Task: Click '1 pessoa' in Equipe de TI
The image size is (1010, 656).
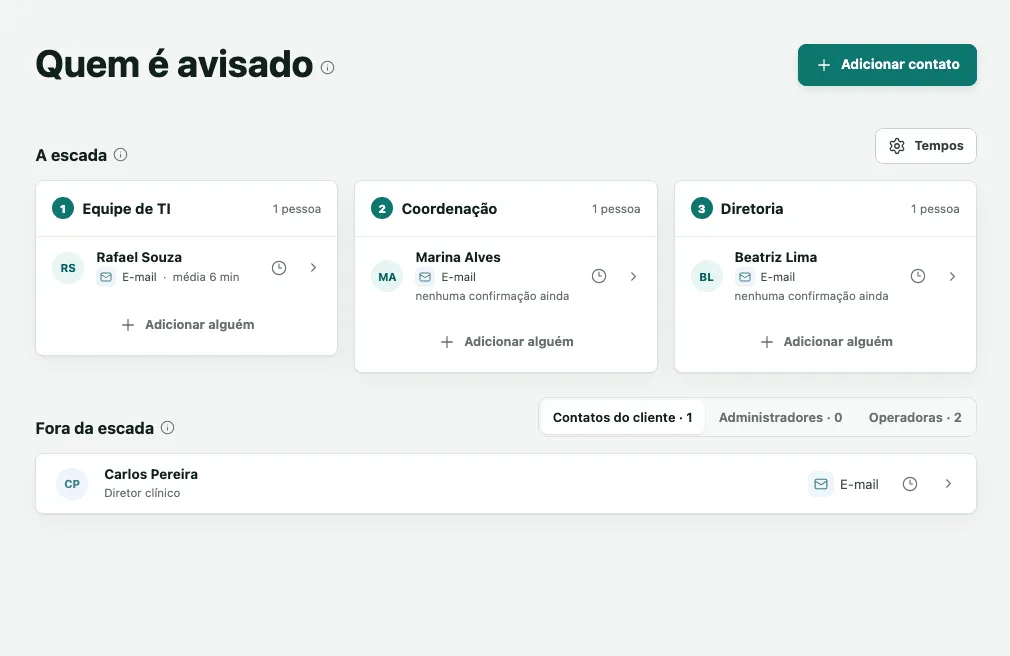Action: click(296, 209)
